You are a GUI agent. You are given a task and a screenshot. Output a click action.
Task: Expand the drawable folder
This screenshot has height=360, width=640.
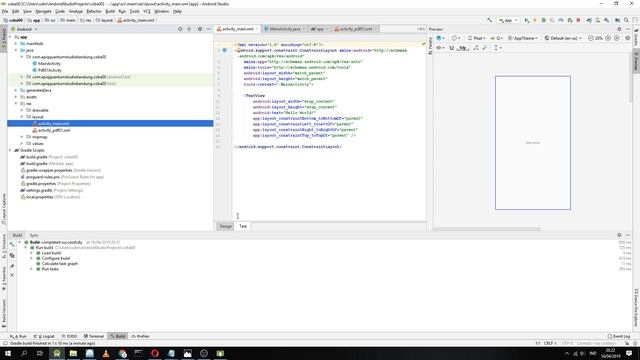point(22,110)
